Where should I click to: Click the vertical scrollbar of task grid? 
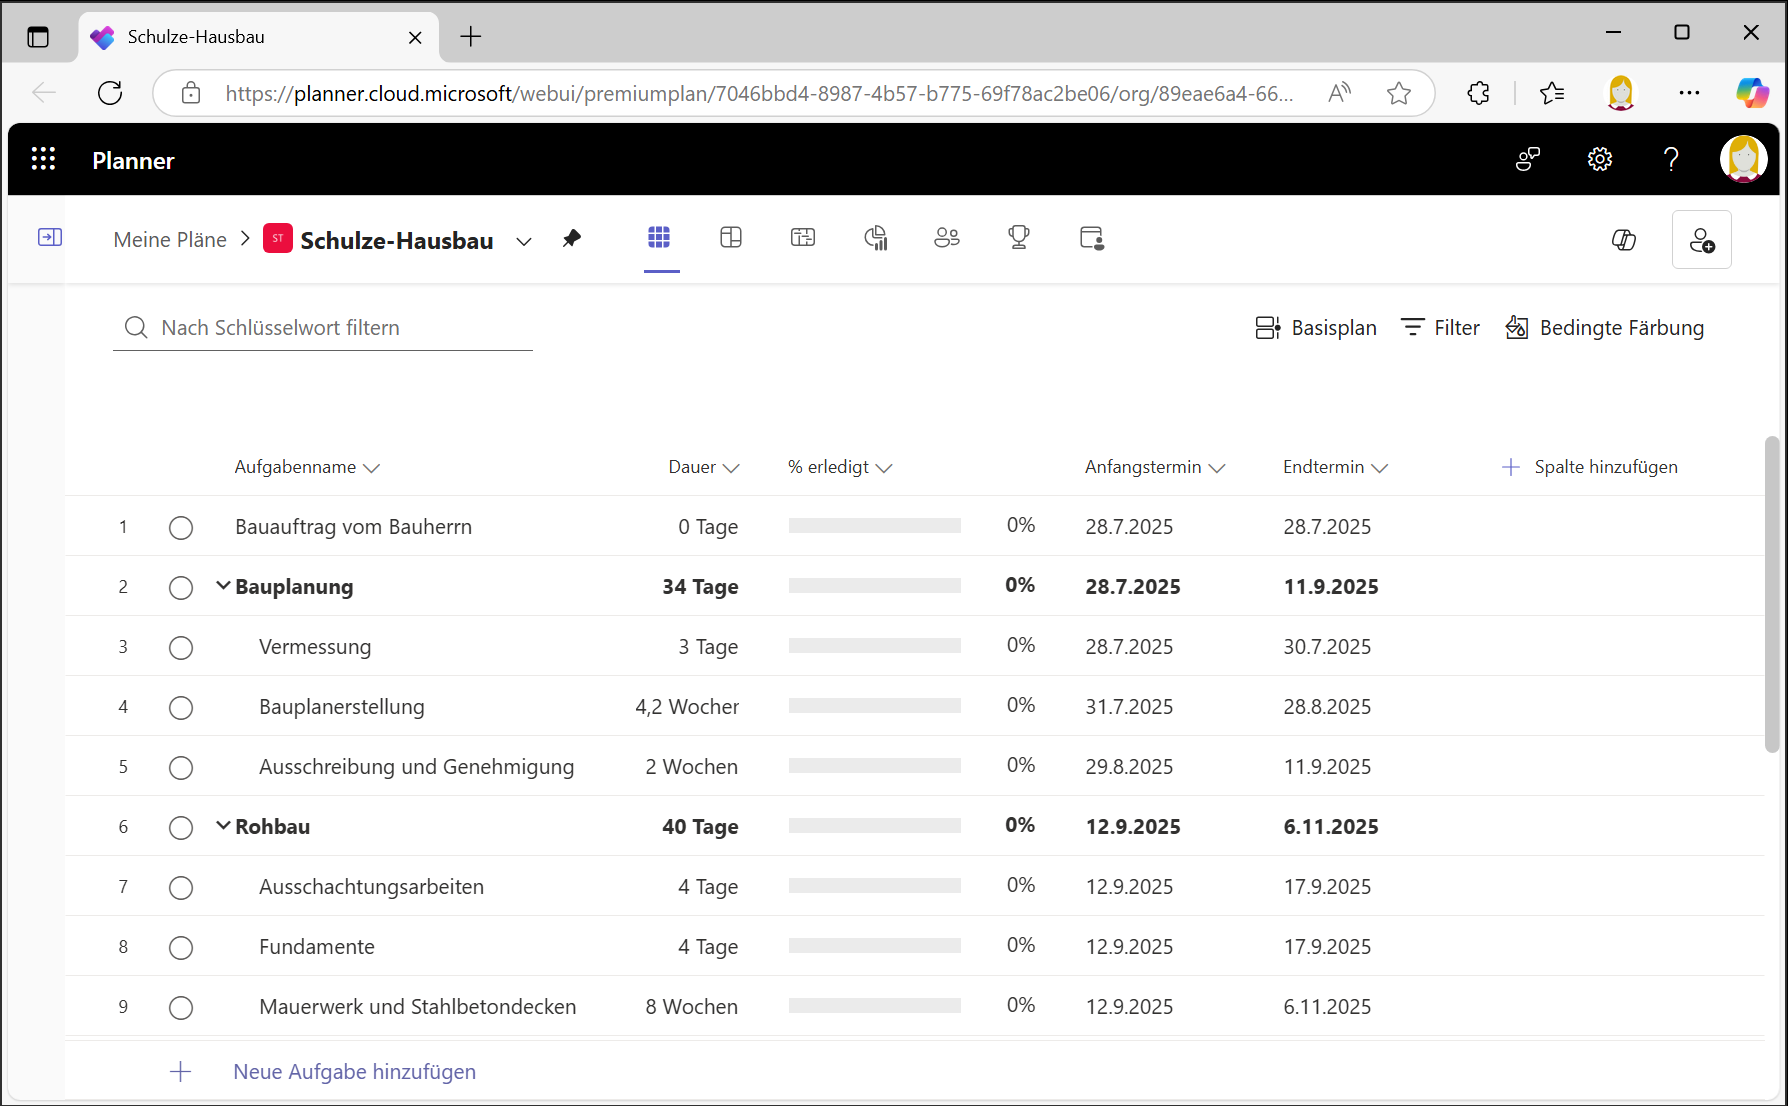point(1772,594)
